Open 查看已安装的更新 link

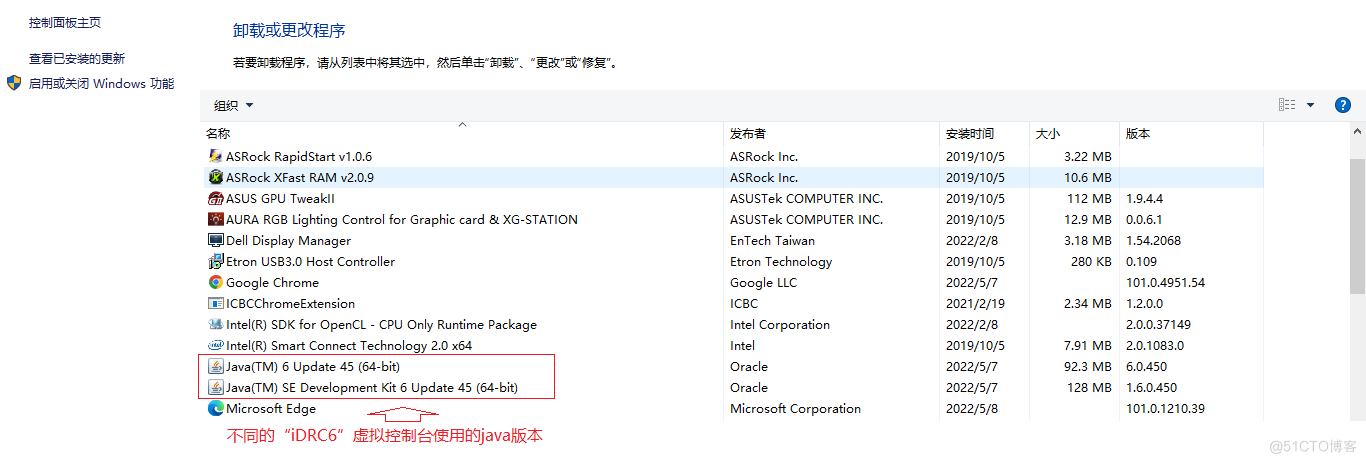[77, 59]
